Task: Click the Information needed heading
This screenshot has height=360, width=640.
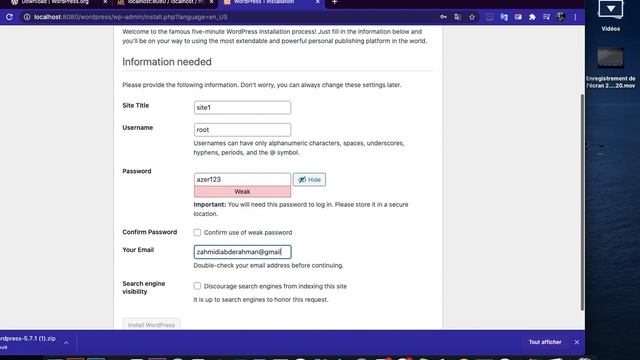Action: (167, 62)
